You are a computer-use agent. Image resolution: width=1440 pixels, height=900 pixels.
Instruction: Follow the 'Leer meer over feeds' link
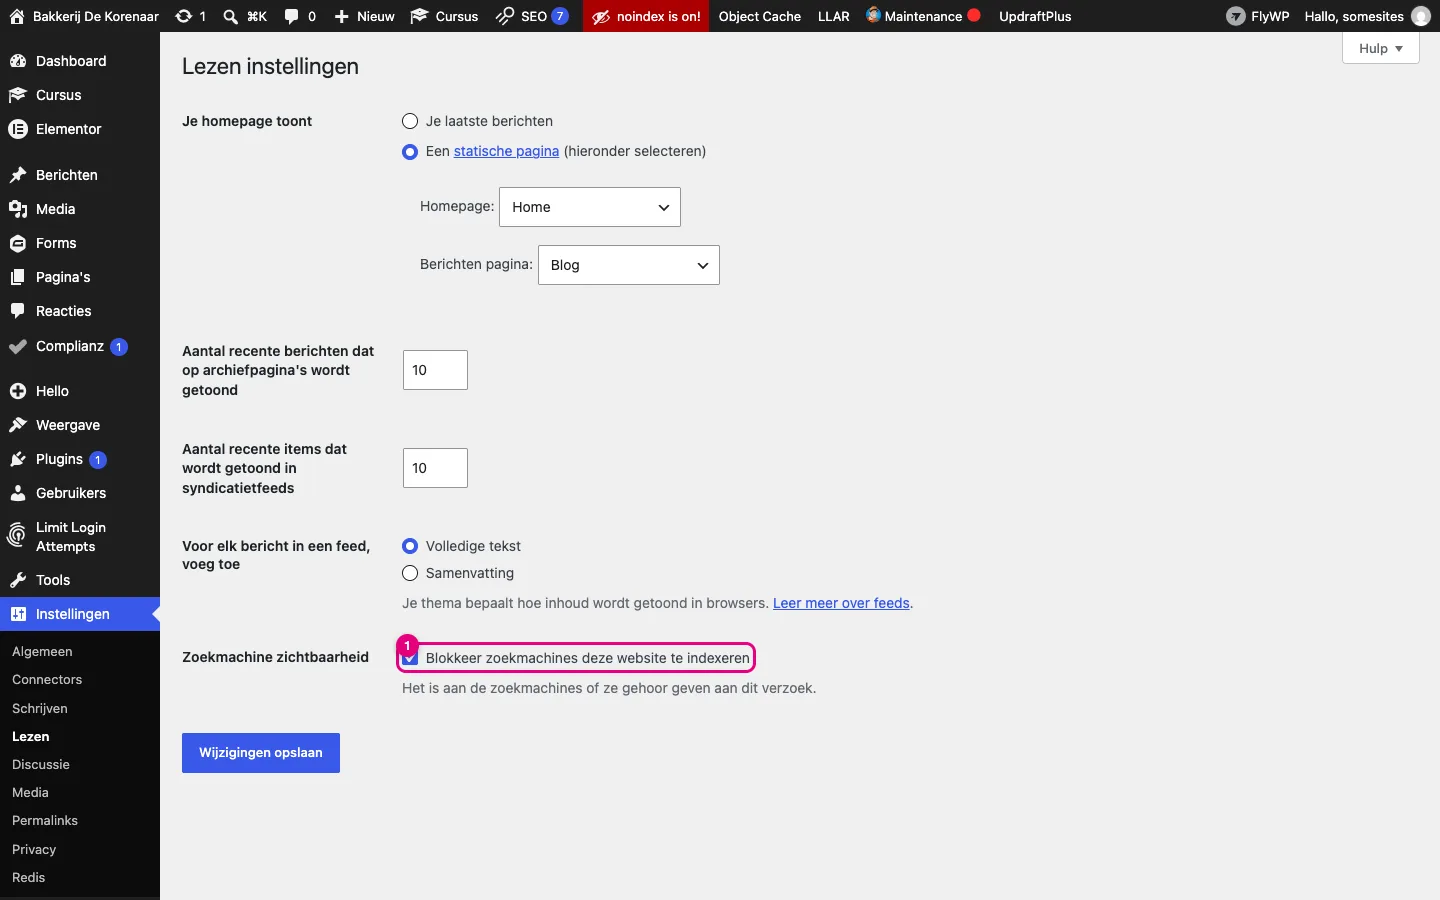[841, 603]
